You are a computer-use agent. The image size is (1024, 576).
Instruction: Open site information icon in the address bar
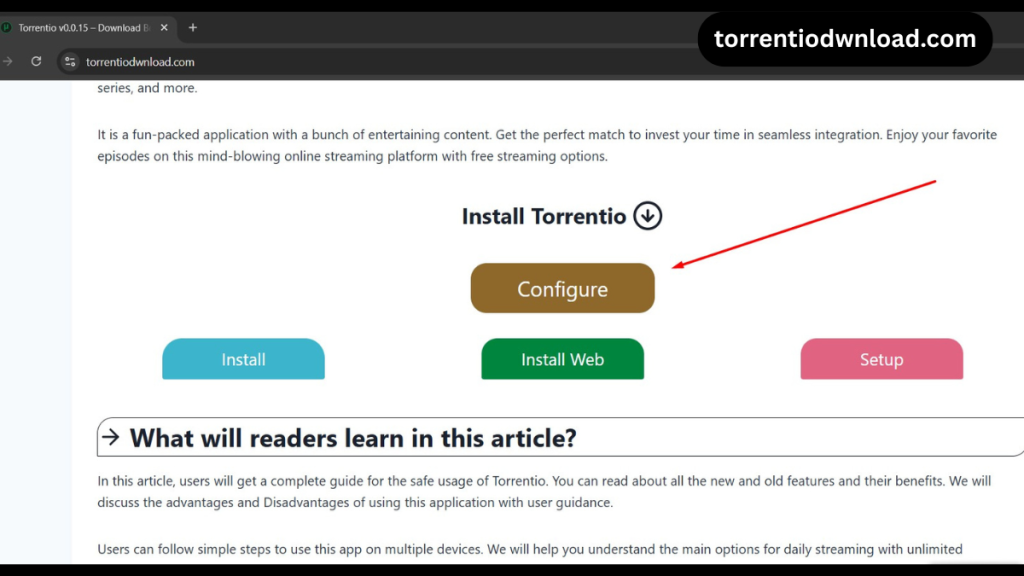tap(69, 61)
